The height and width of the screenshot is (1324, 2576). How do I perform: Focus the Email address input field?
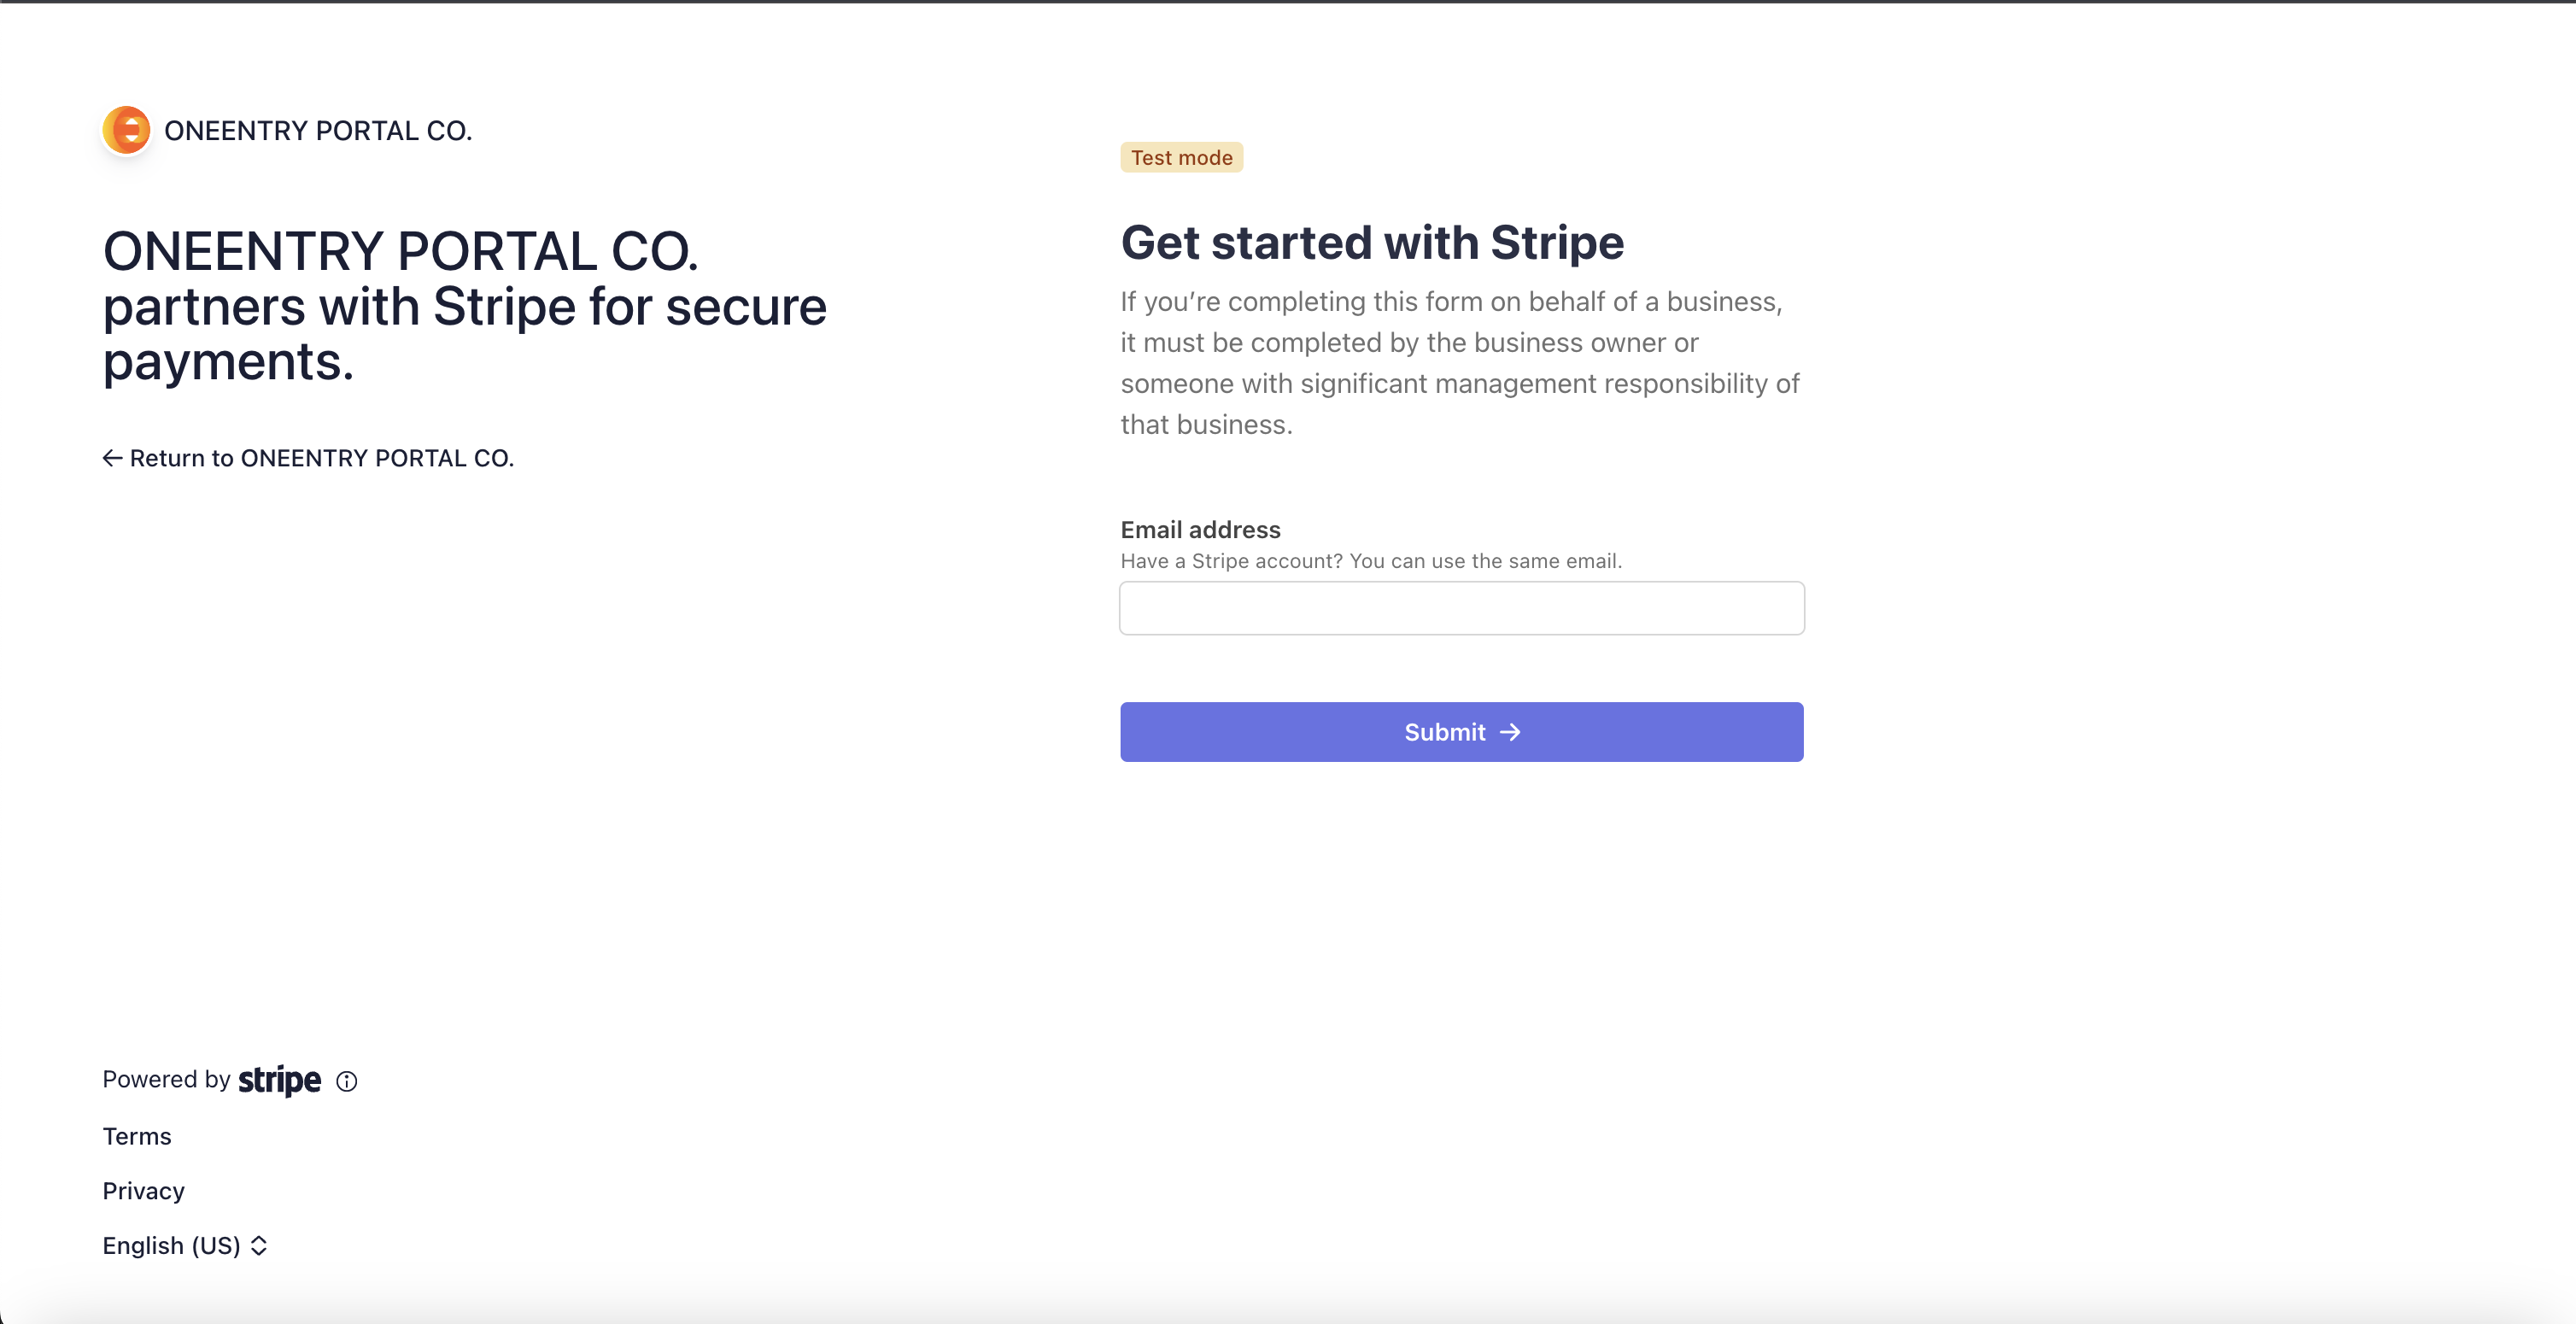[x=1461, y=608]
